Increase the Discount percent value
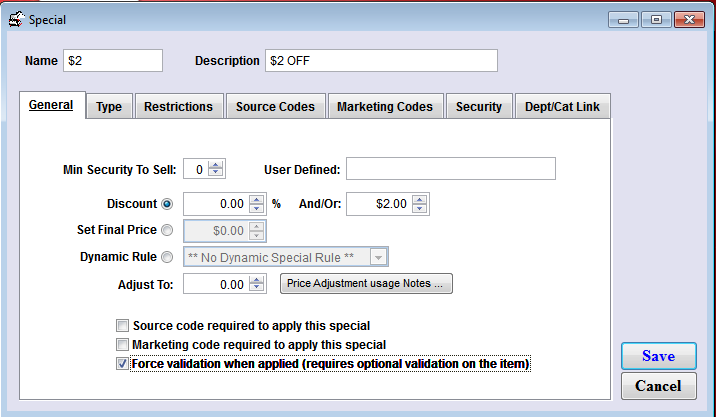Image resolution: width=716 pixels, height=417 pixels. point(257,200)
